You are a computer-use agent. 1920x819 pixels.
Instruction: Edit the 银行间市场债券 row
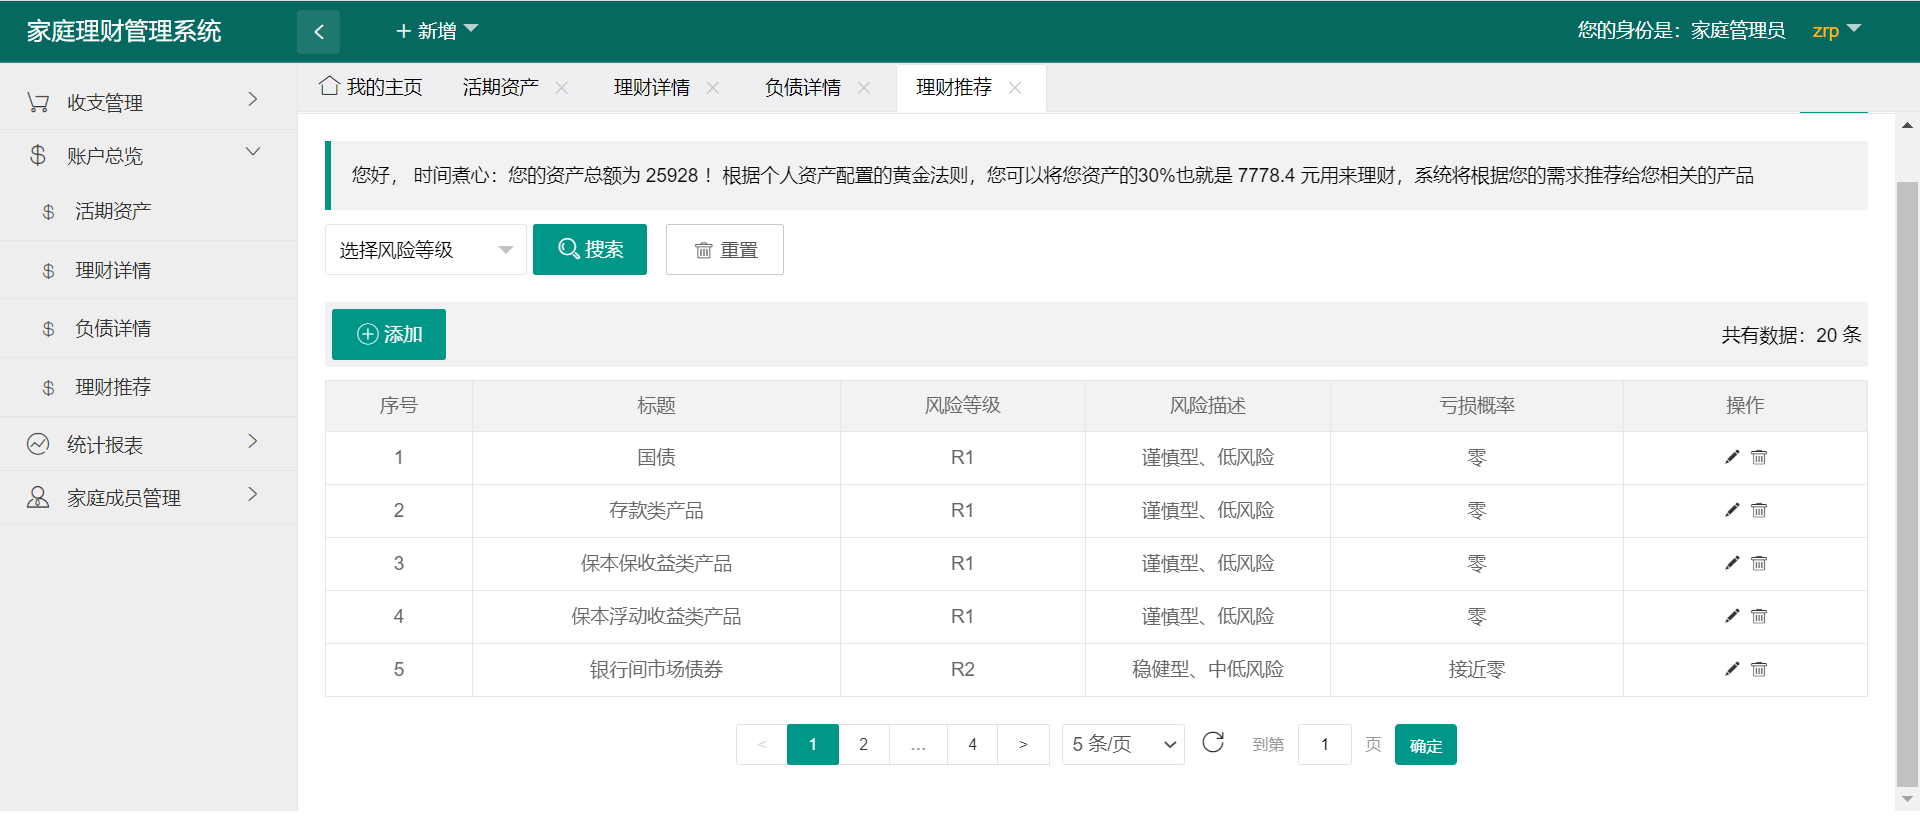(x=1732, y=669)
